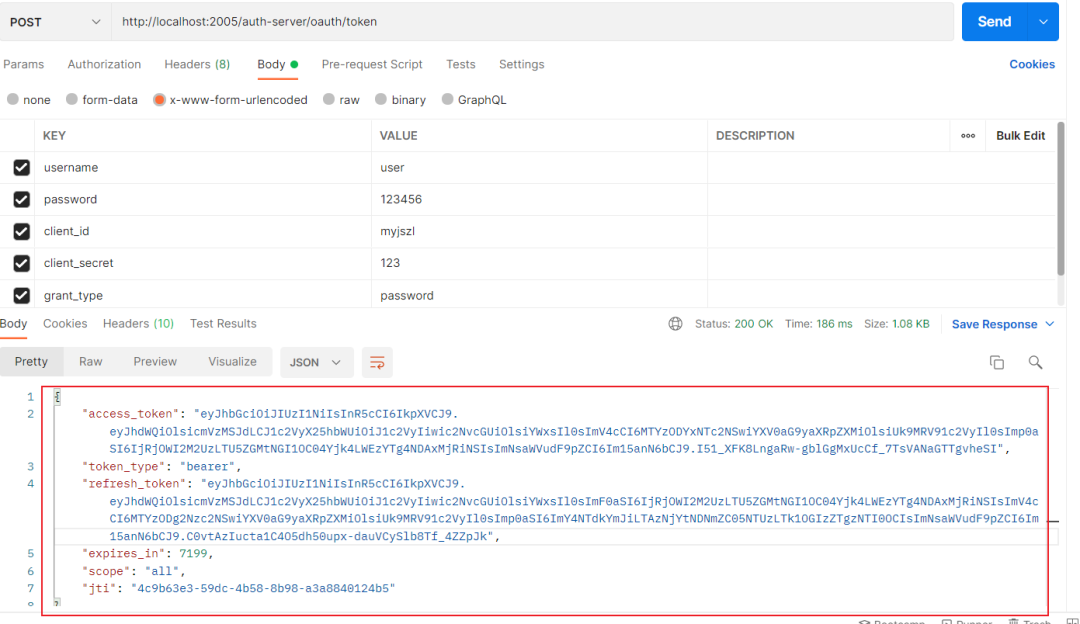Viewport: 1080px width, 624px height.
Task: Open the POST method dropdown
Action: coord(55,22)
